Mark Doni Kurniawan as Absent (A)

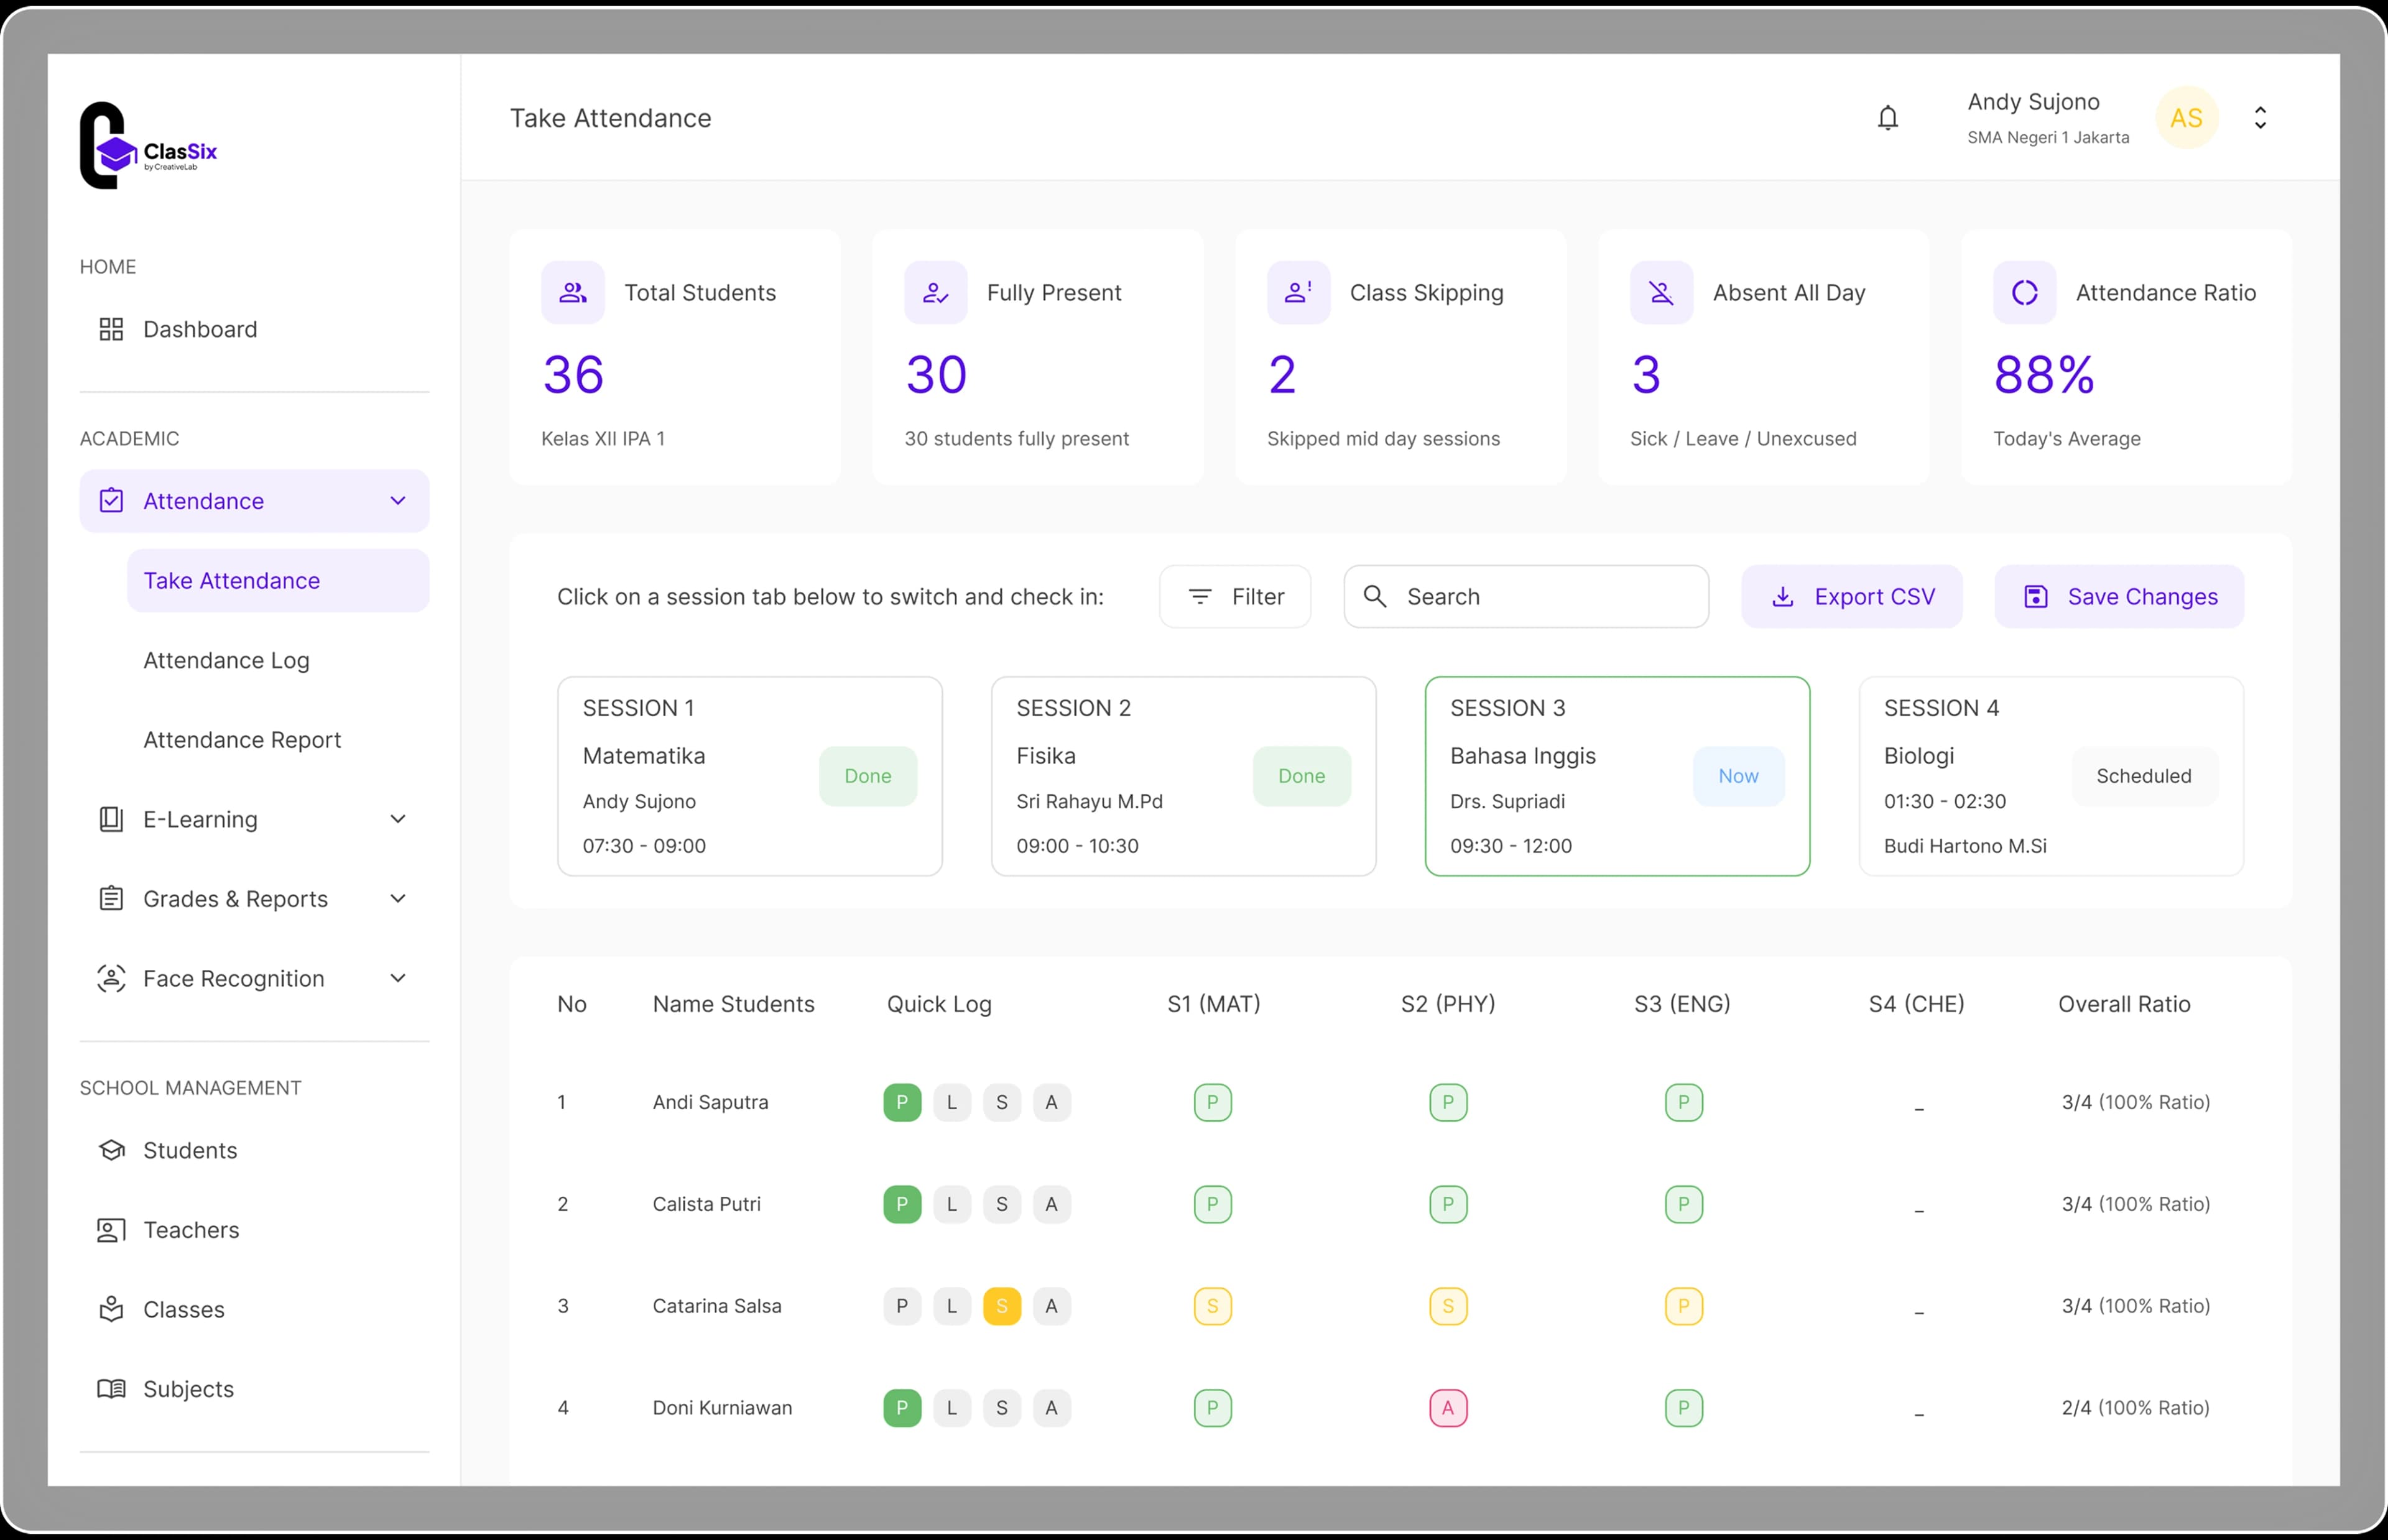pyautogui.click(x=1051, y=1408)
